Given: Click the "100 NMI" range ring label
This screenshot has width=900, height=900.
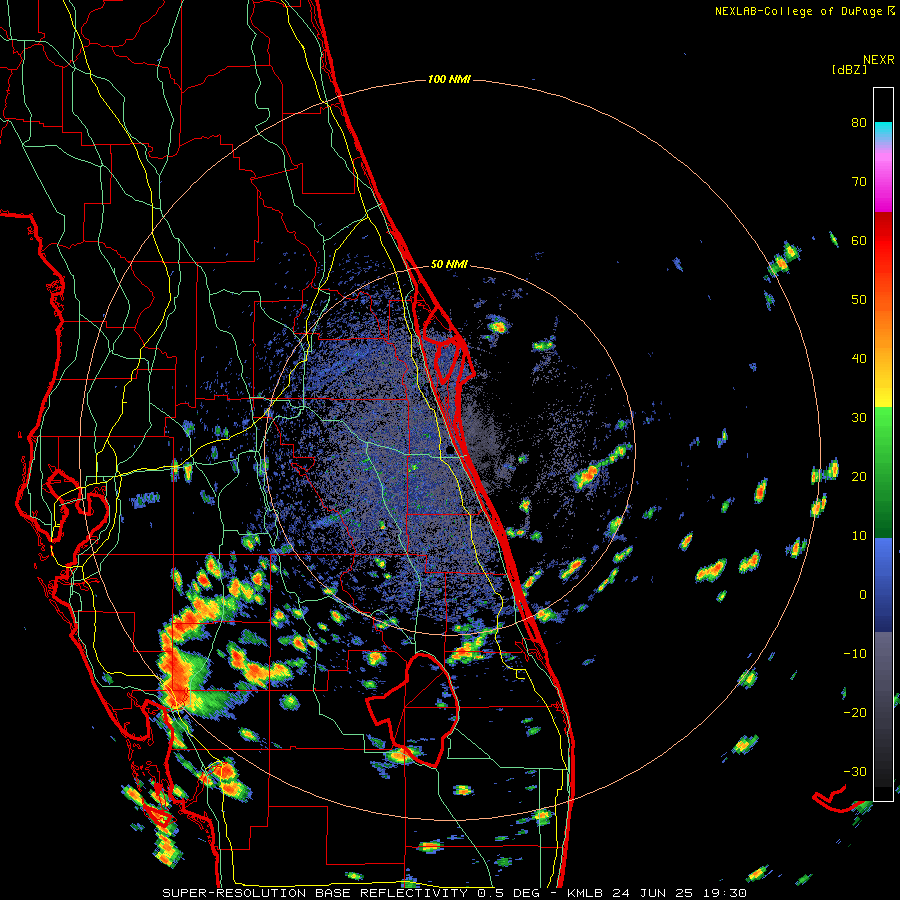Looking at the screenshot, I should pos(449,79).
